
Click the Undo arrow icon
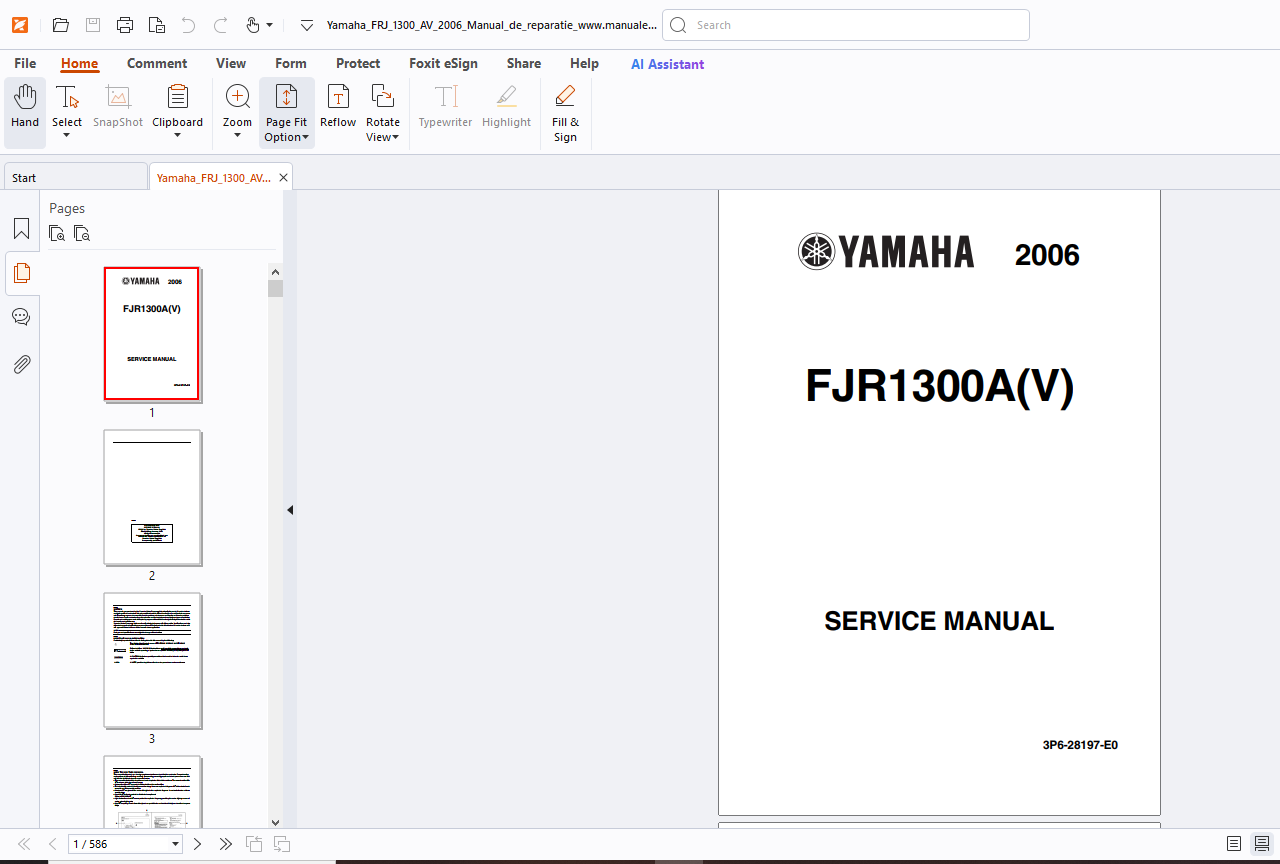coord(188,25)
